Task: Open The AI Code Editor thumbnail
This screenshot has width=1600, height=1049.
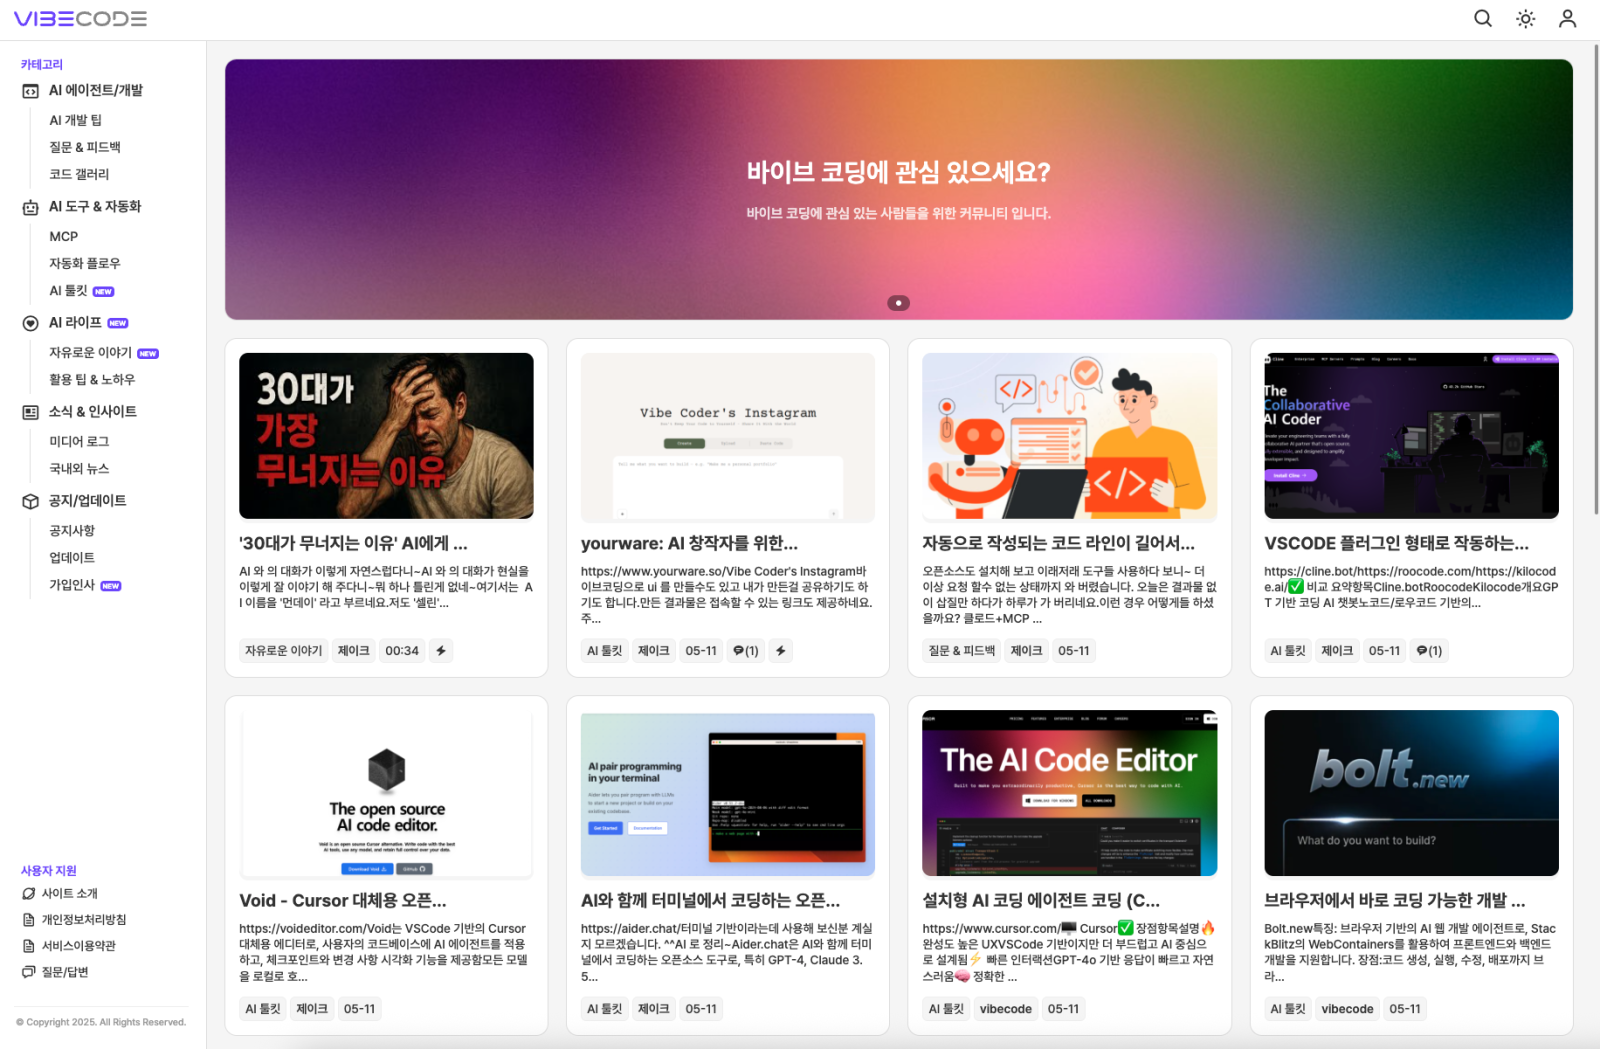Action: tap(1069, 792)
